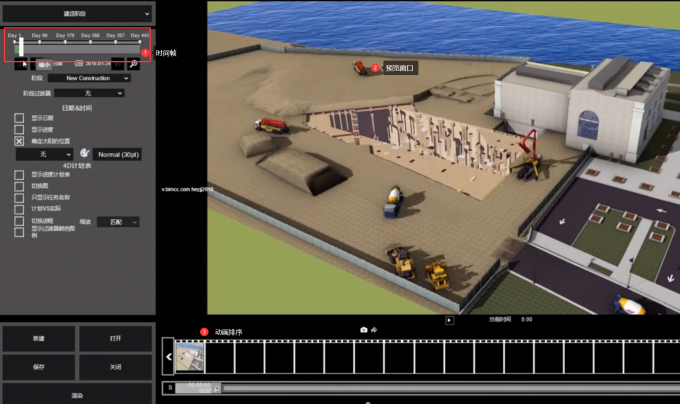Expand the 匹配 scale dropdown
Screen dimensions: 680x404
tap(118, 222)
